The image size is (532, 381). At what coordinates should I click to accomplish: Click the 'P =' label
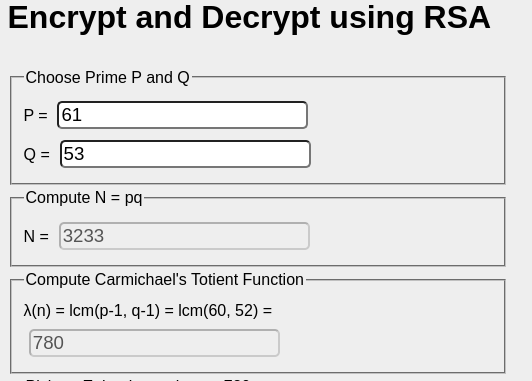click(36, 115)
